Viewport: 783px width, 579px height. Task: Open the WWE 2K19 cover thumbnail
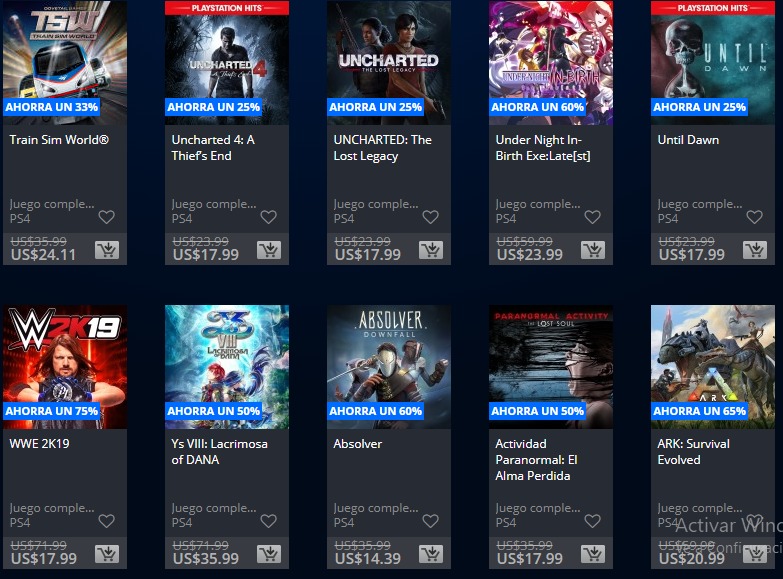(65, 367)
